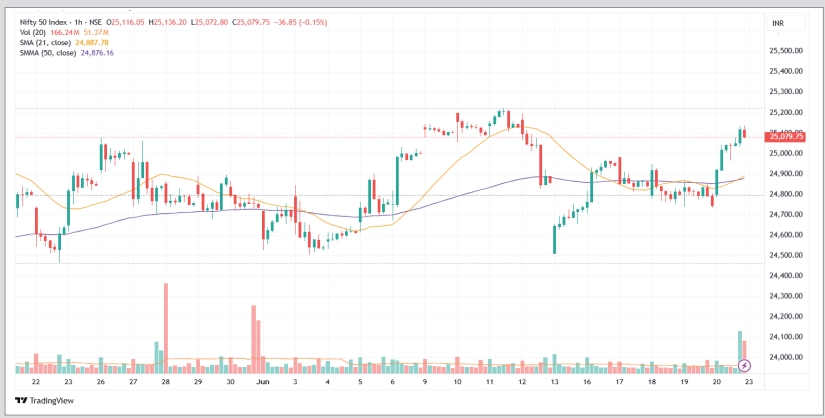Click date 26 on the time axis
Image resolution: width=825 pixels, height=418 pixels.
[x=100, y=383]
